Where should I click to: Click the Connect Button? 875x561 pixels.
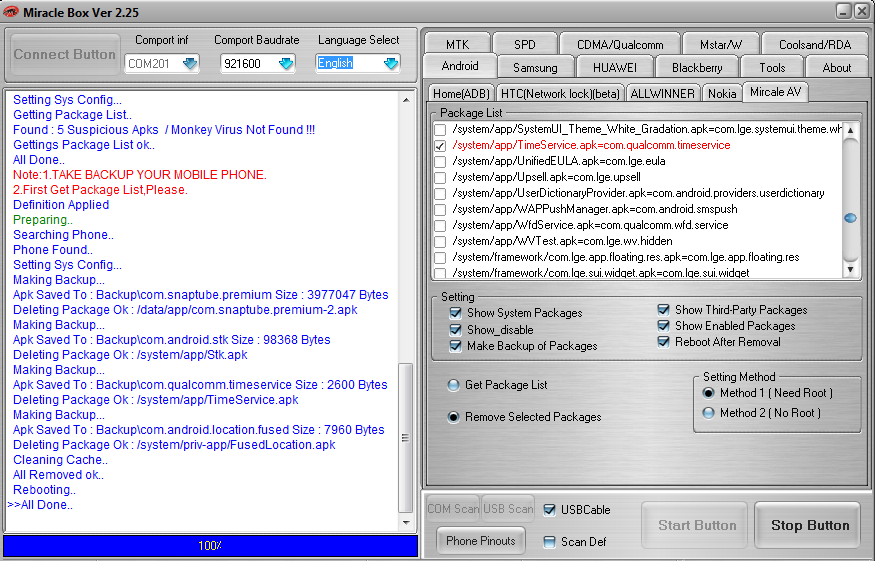pyautogui.click(x=65, y=55)
